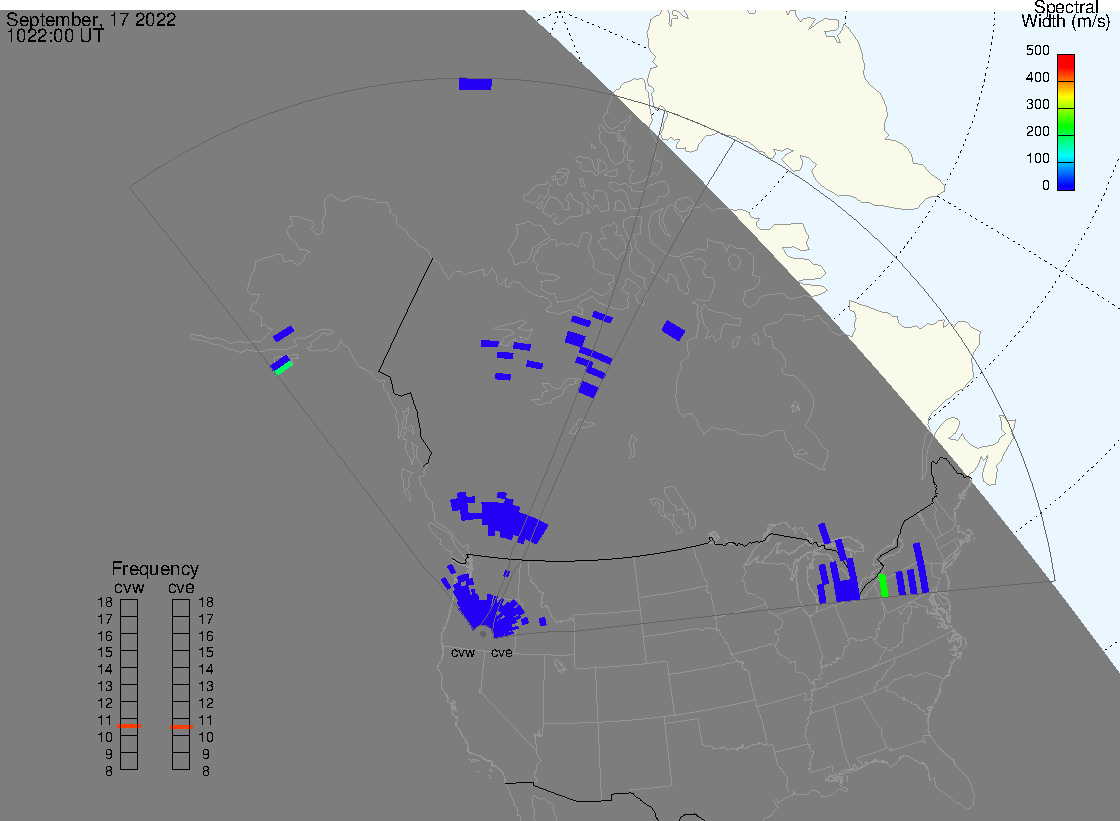This screenshot has width=1120, height=821.
Task: Click the red marker on cvw frequency bar
Action: coord(129,726)
